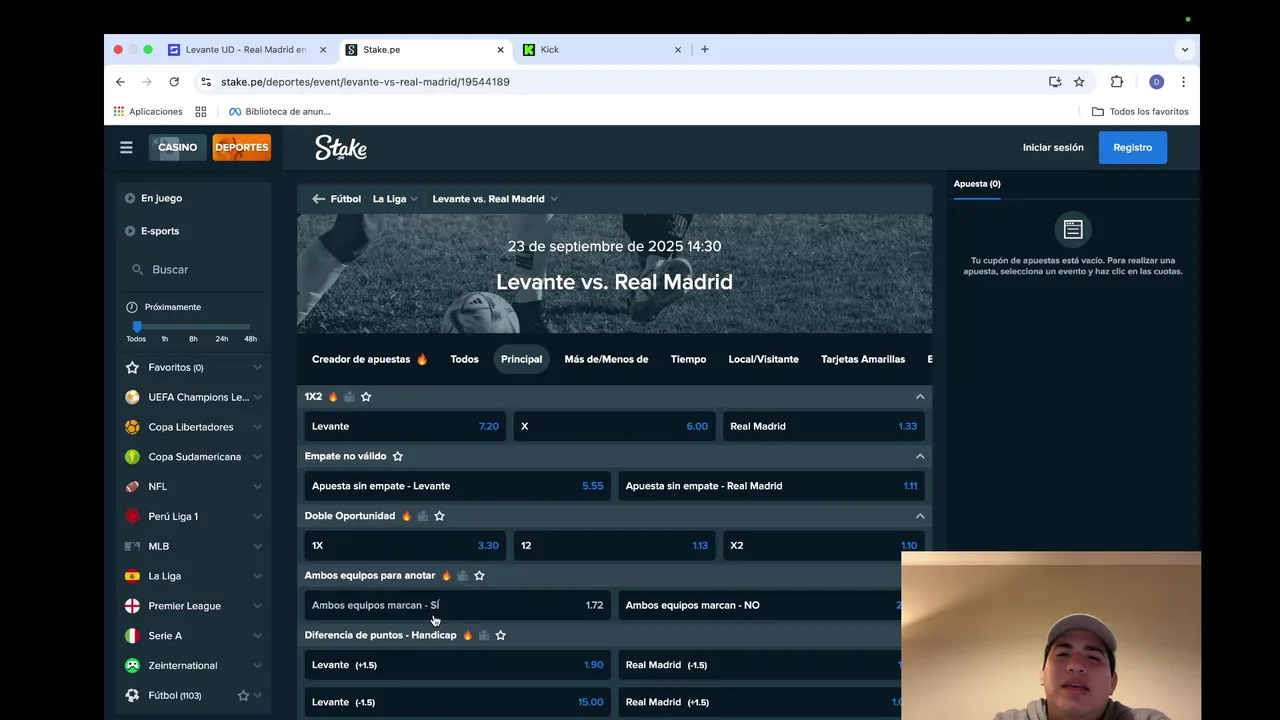The image size is (1280, 720).
Task: Select 24h on the Próximamente timeline
Action: tap(222, 339)
